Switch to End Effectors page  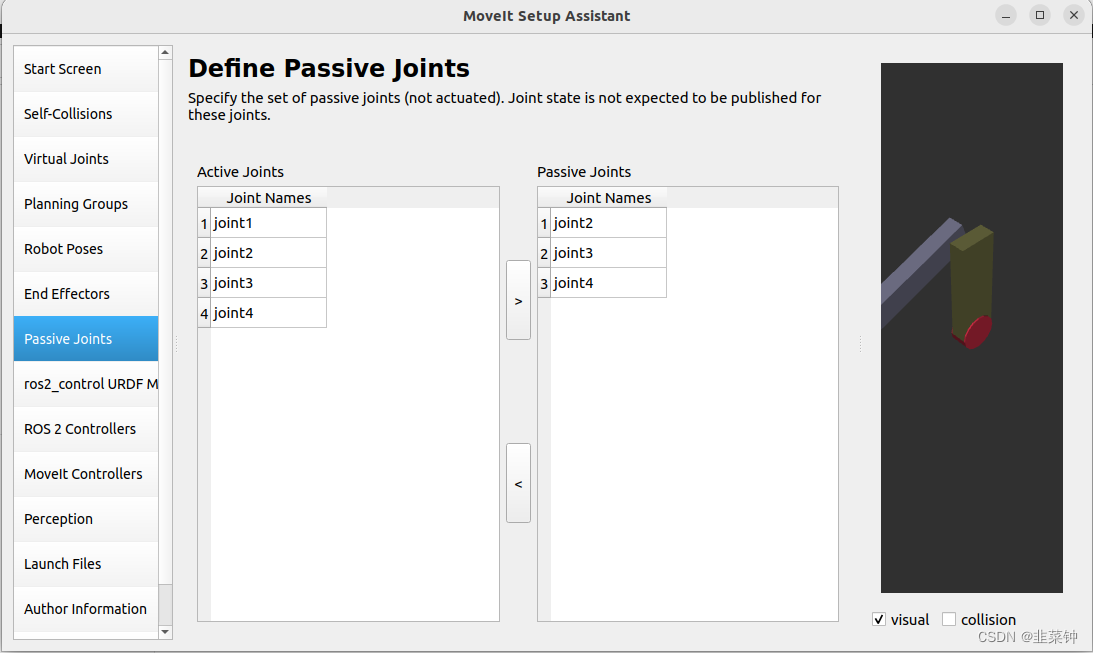coord(86,294)
